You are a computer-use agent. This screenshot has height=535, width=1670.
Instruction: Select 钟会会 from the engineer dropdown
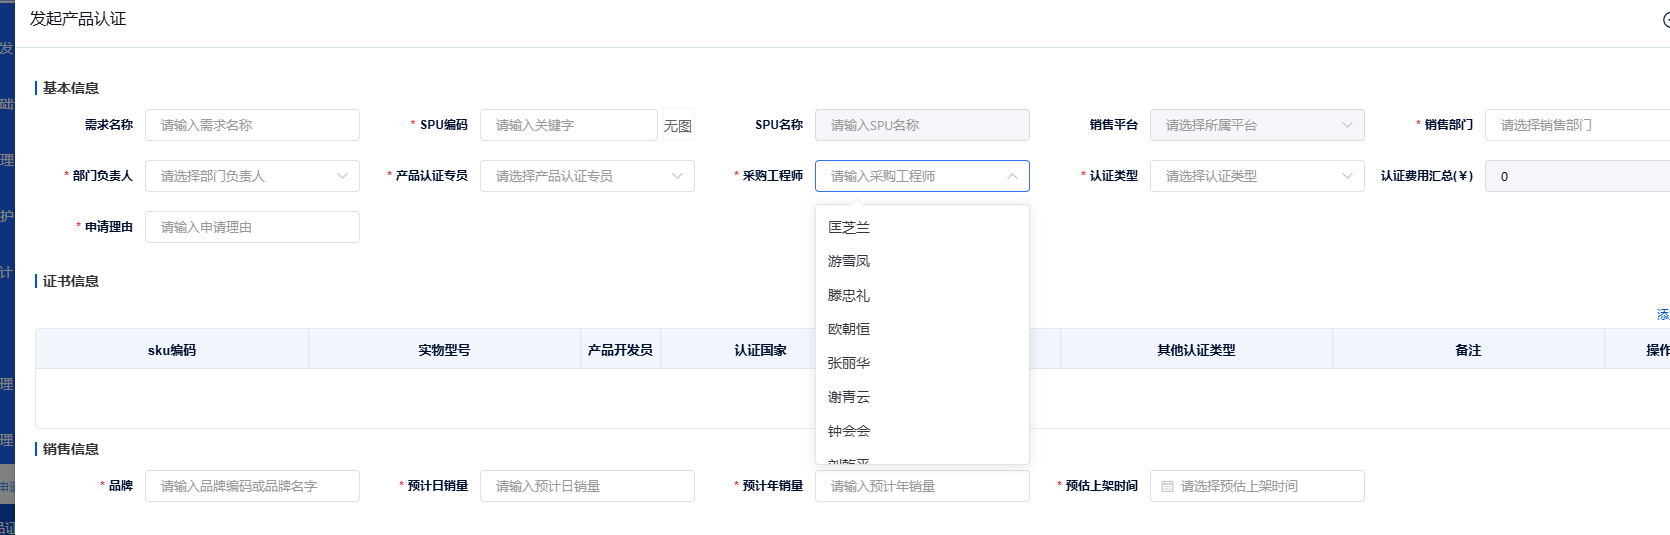[849, 431]
